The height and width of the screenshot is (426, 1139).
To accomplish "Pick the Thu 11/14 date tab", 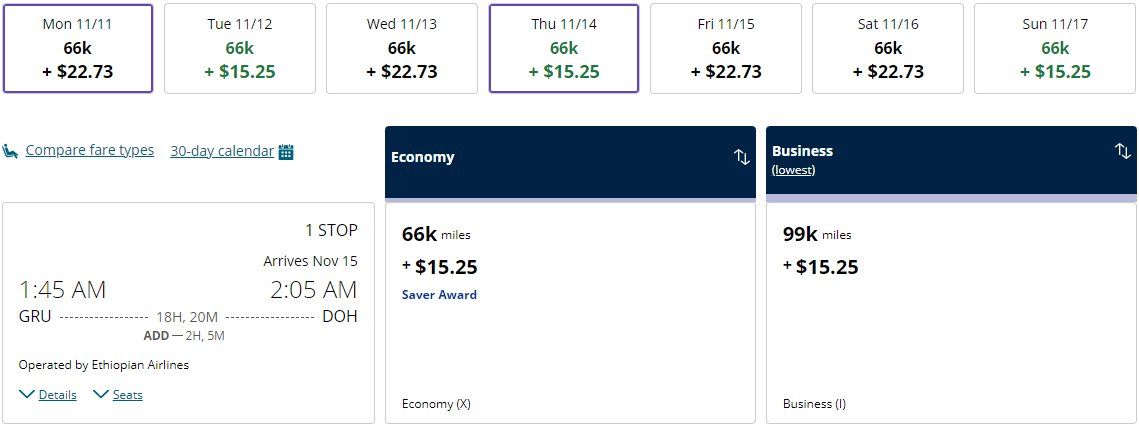I will [x=564, y=49].
